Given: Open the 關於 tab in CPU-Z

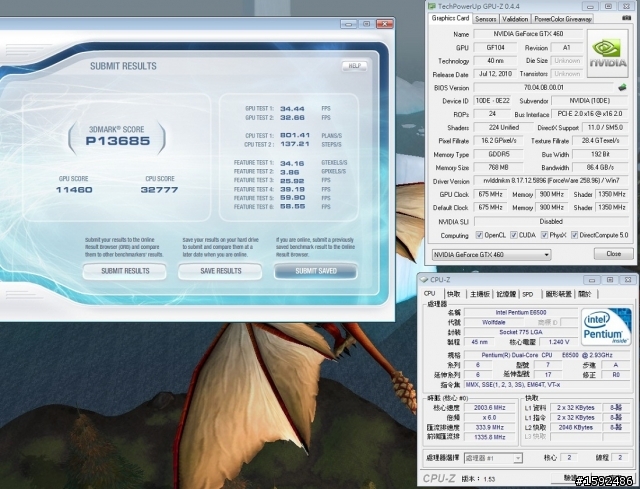Looking at the screenshot, I should 585,294.
